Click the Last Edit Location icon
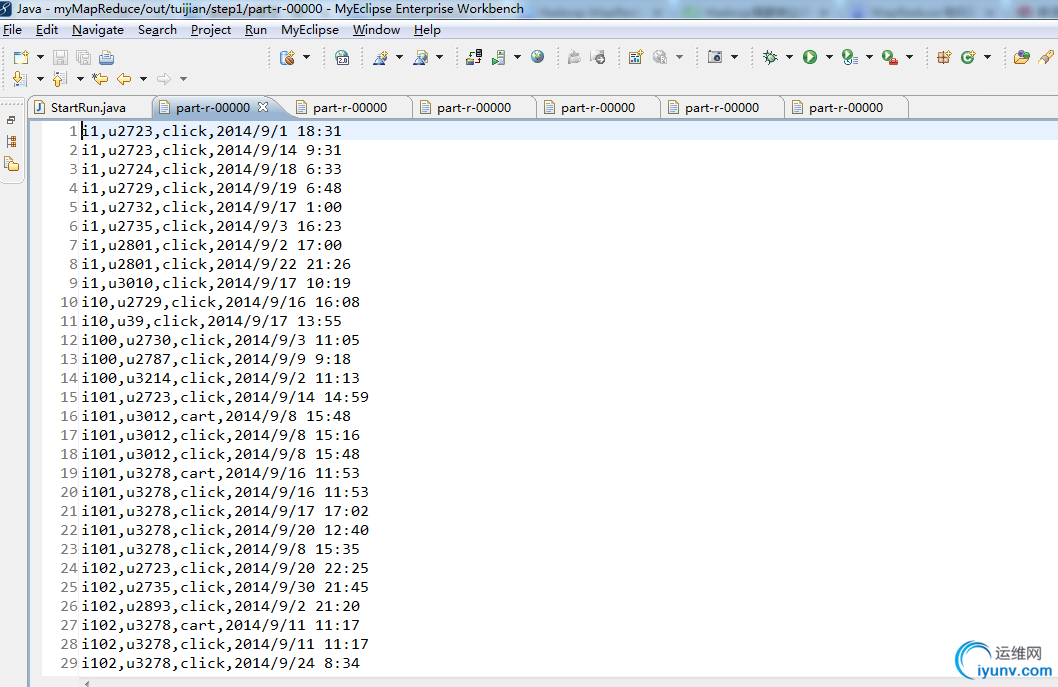Viewport: 1058px width, 687px height. tap(100, 79)
